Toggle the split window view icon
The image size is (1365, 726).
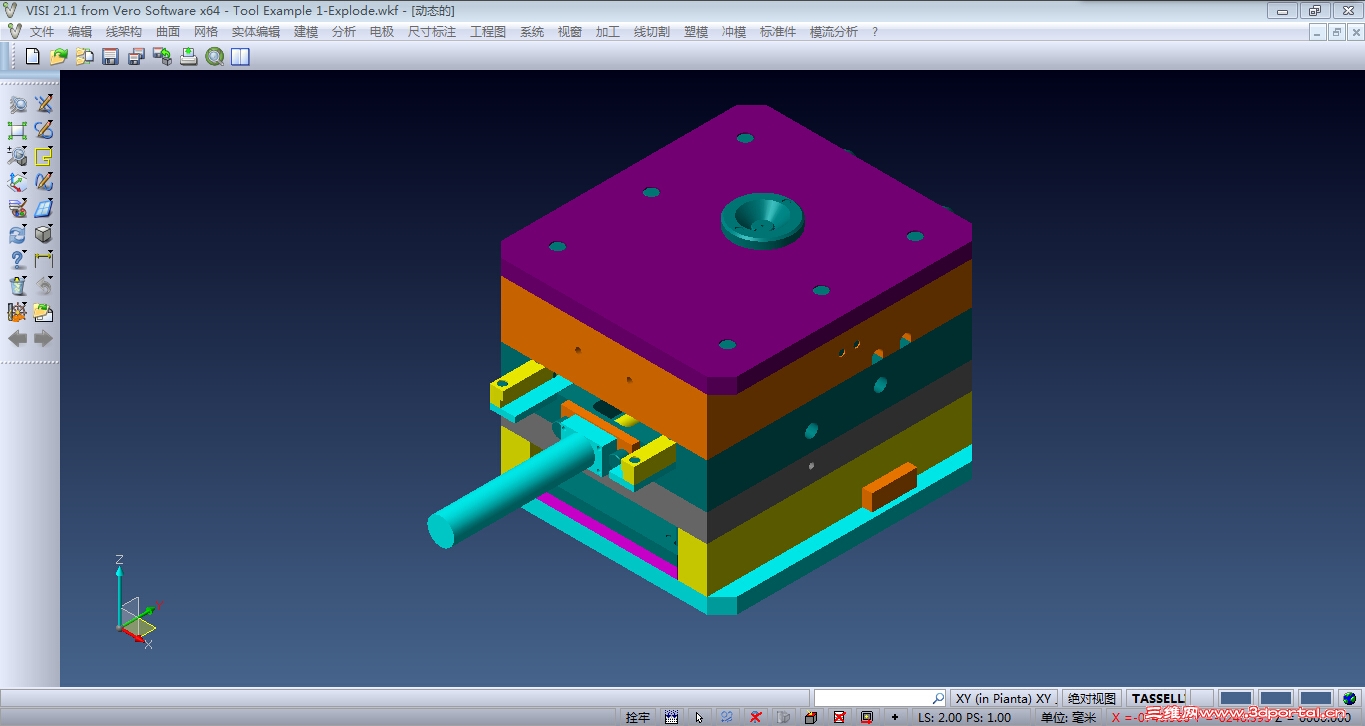click(240, 56)
